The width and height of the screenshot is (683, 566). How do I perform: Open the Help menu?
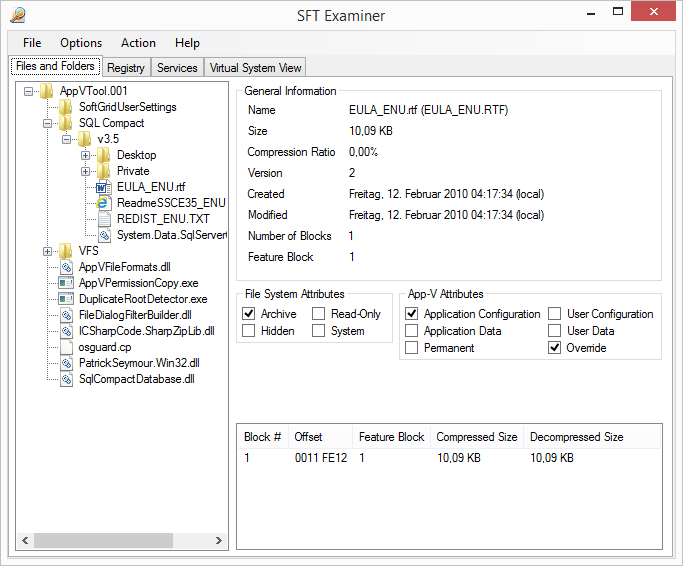point(187,43)
